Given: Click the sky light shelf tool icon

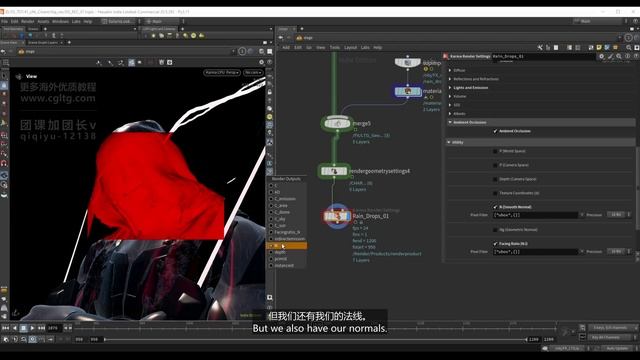Looking at the screenshot, I should (201, 36).
